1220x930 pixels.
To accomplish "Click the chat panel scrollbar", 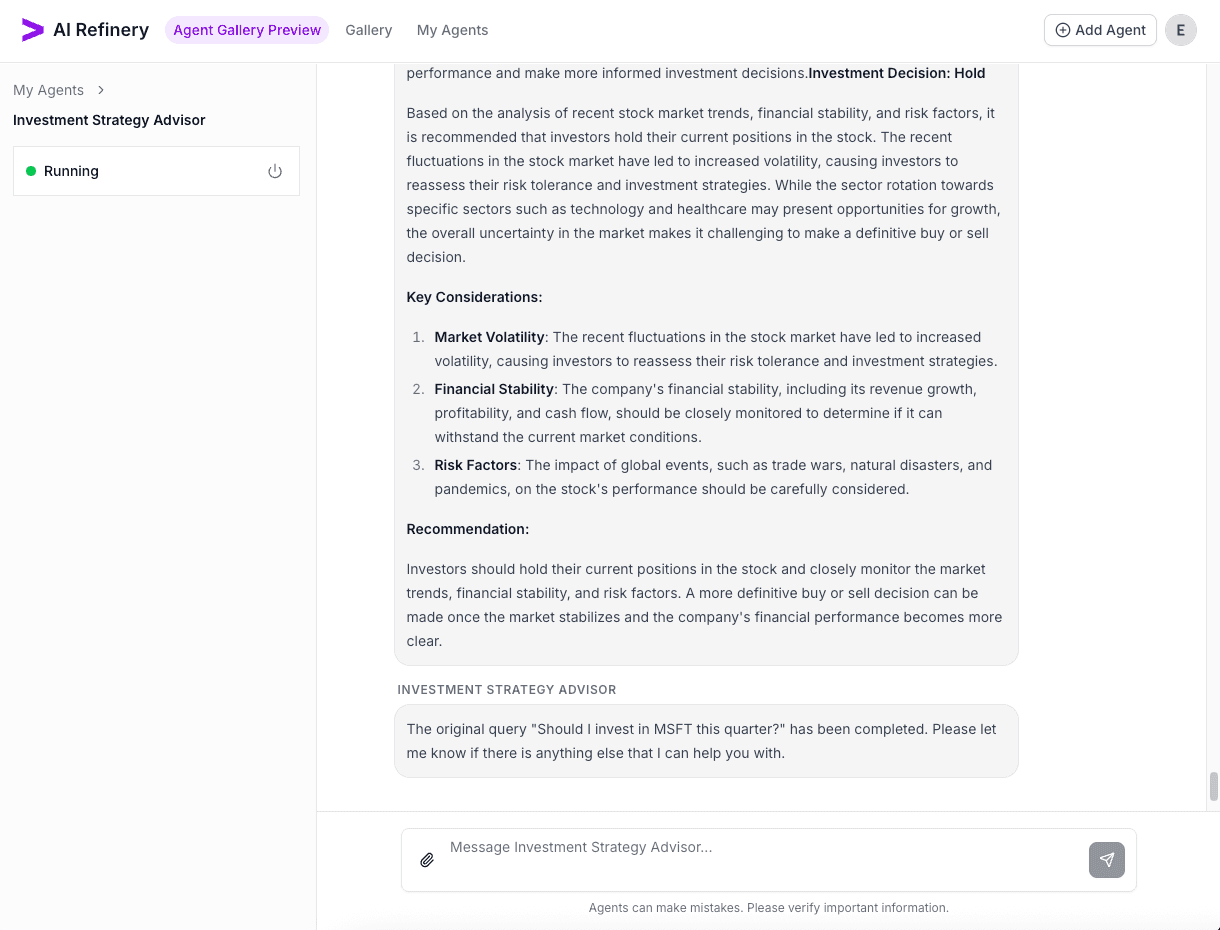I will click(x=1211, y=787).
